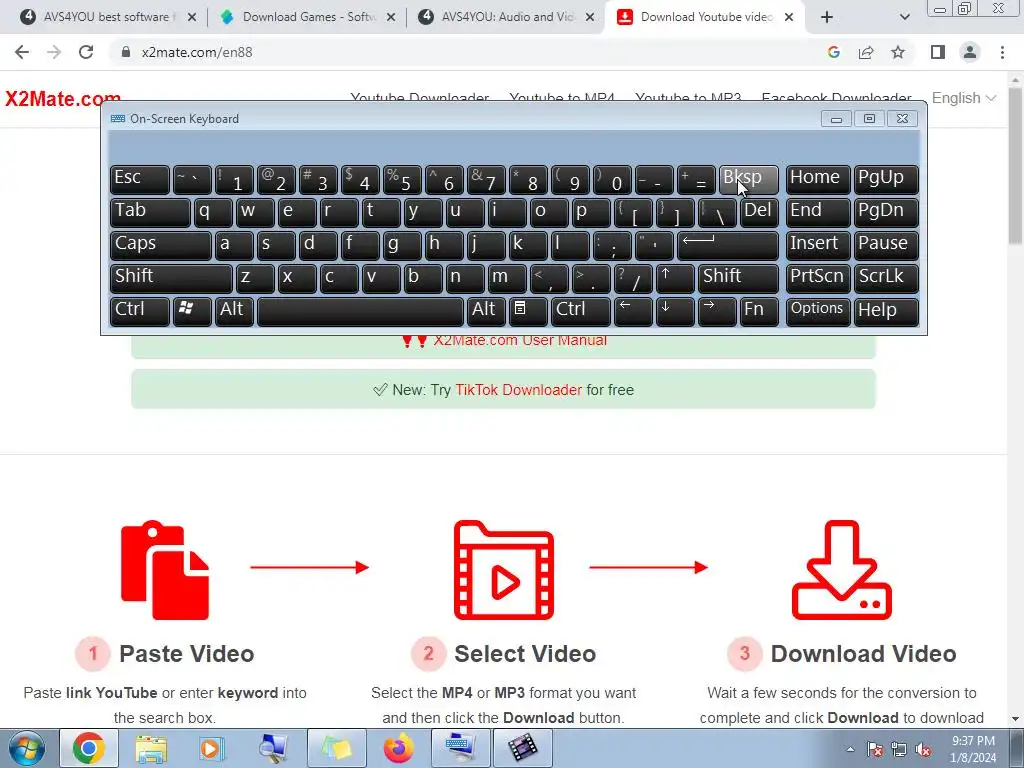This screenshot has width=1024, height=768.
Task: Reload the x2mate page
Action: coord(86,52)
